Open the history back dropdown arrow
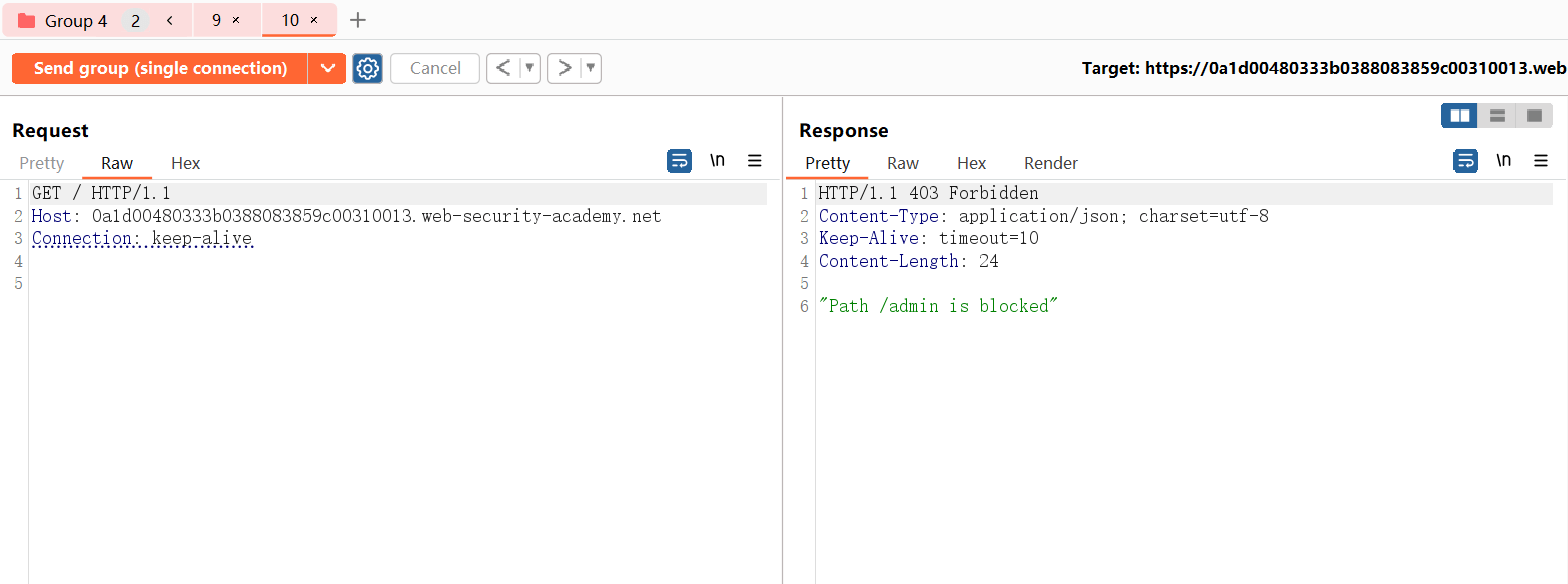 (530, 68)
